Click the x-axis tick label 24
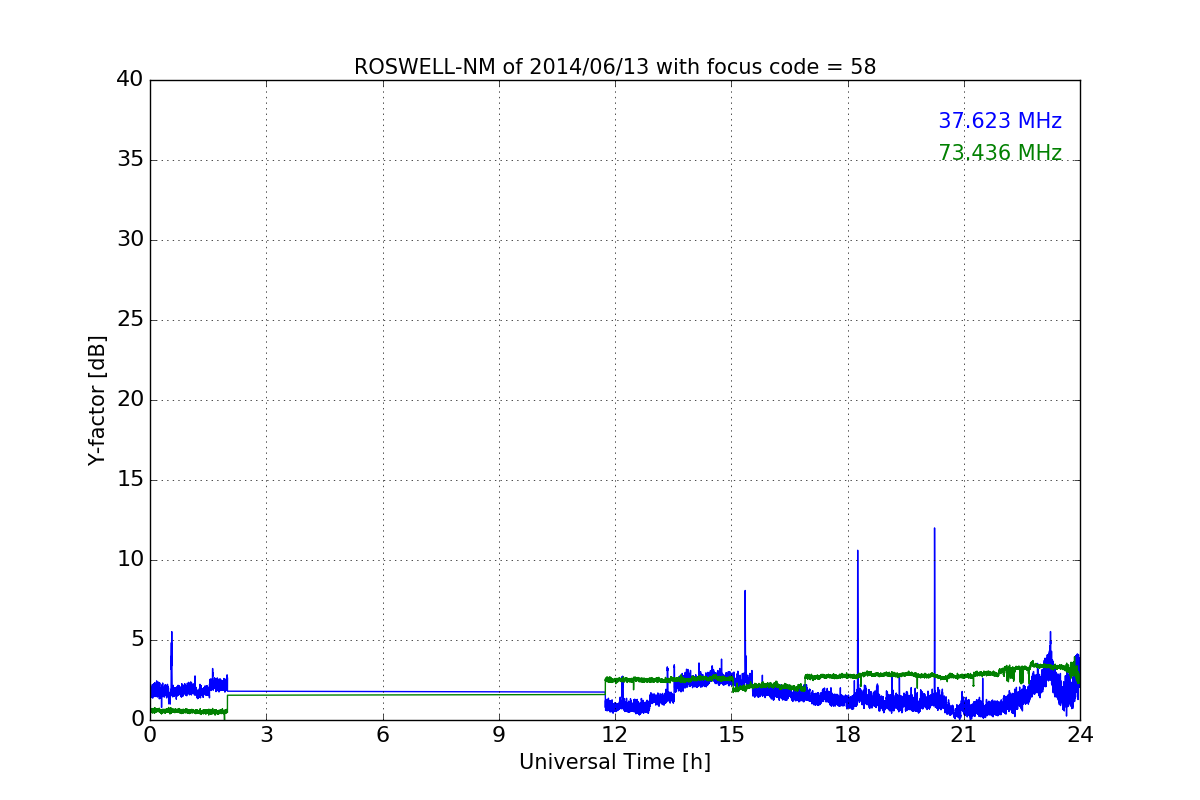 [1080, 735]
